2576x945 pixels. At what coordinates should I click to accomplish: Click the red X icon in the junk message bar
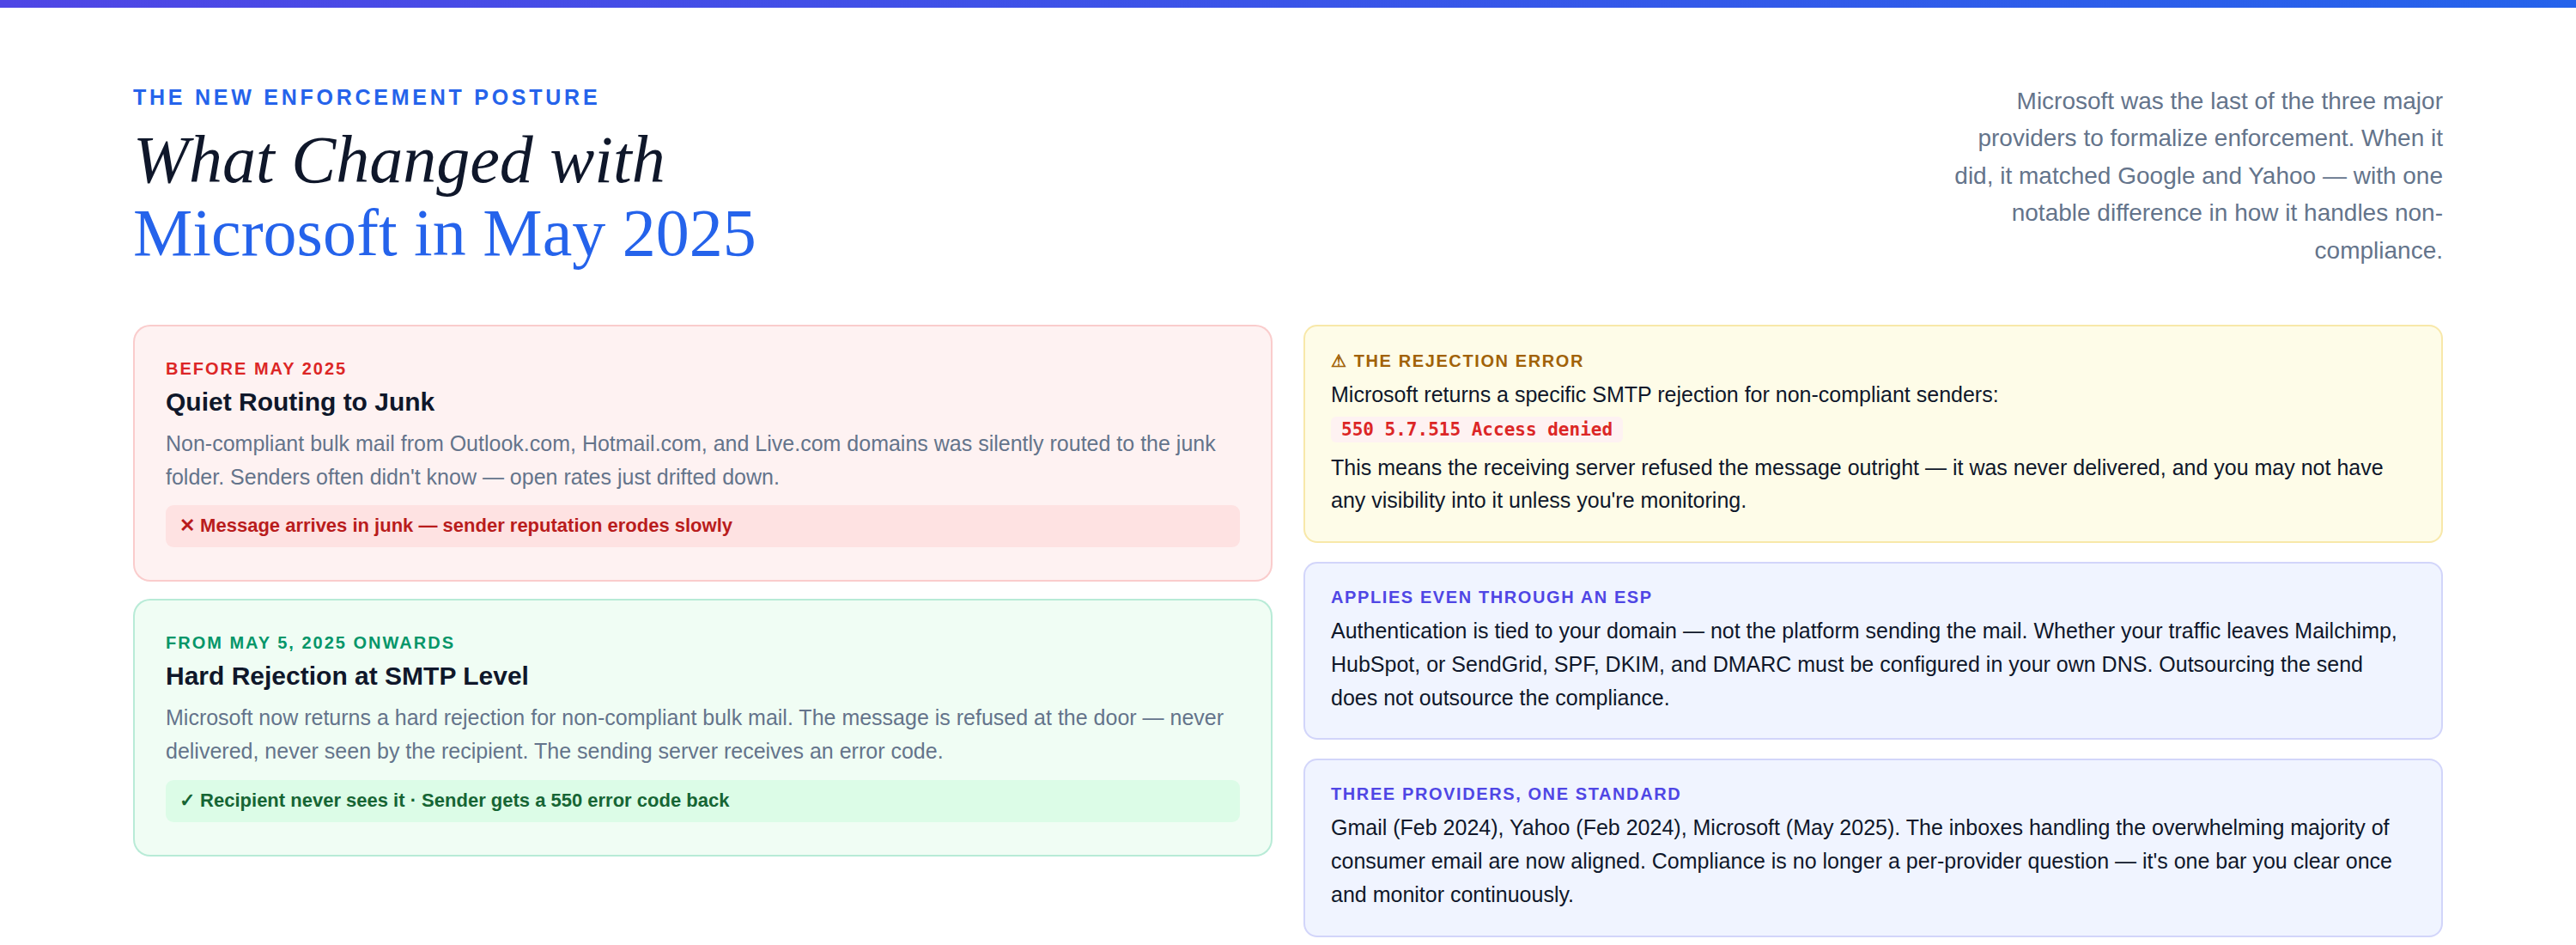187,525
